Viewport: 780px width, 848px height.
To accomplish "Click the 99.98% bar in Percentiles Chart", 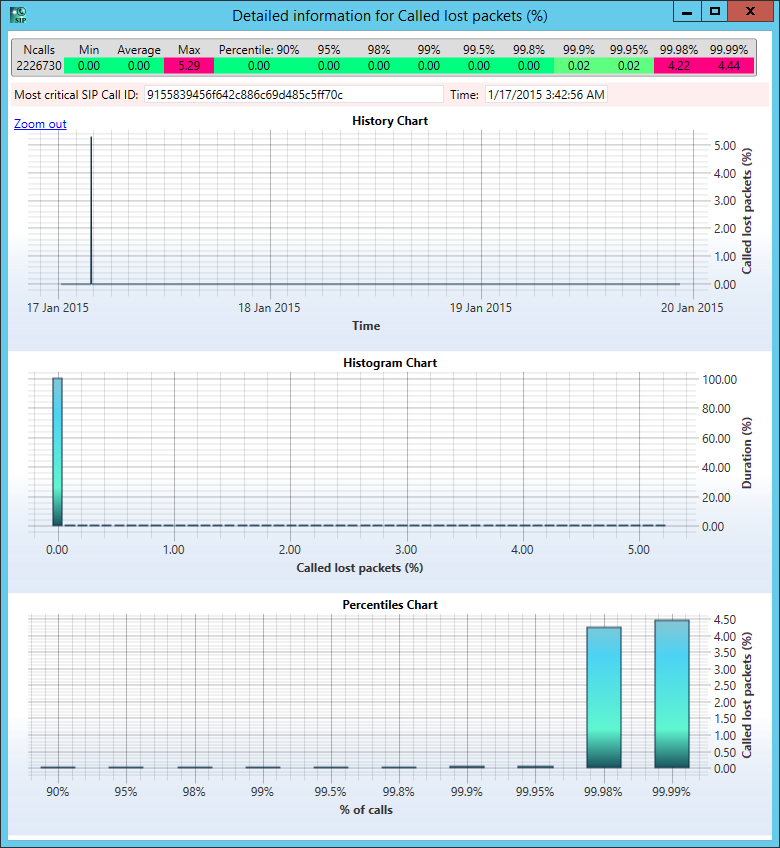I will (604, 697).
